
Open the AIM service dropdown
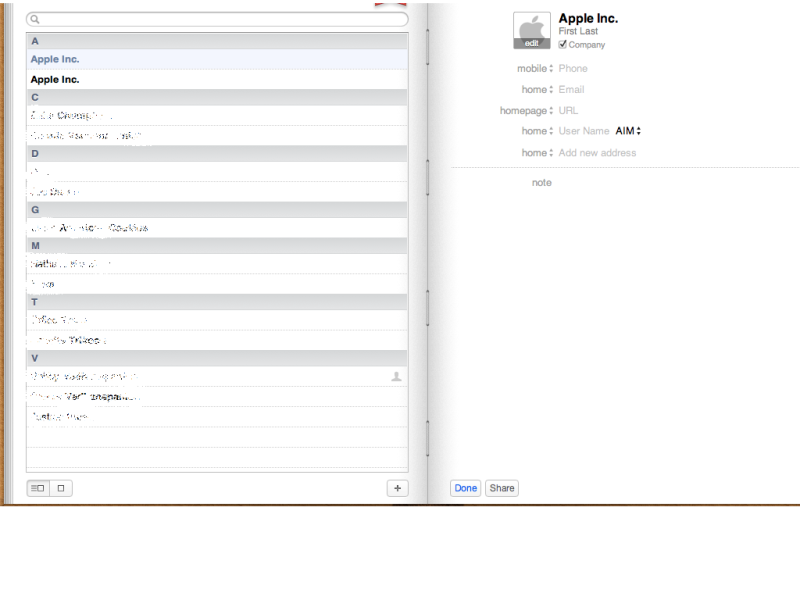[x=628, y=131]
